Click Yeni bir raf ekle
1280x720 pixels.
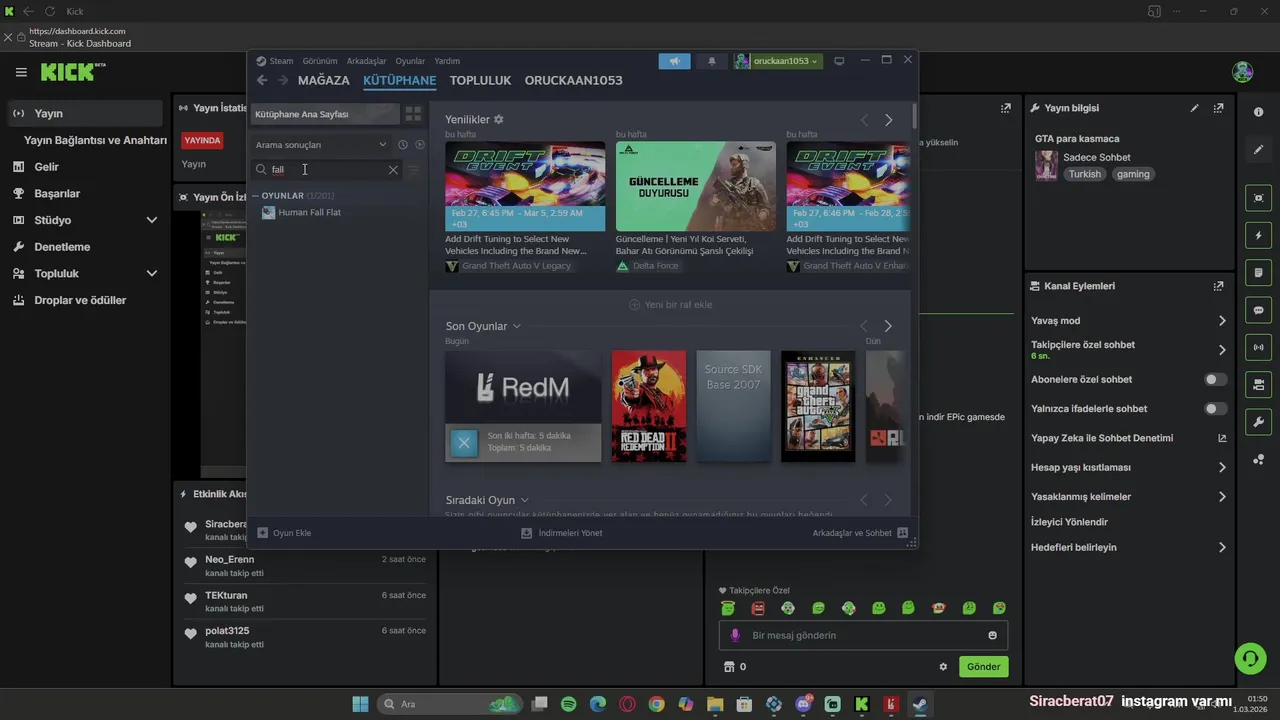coord(670,304)
